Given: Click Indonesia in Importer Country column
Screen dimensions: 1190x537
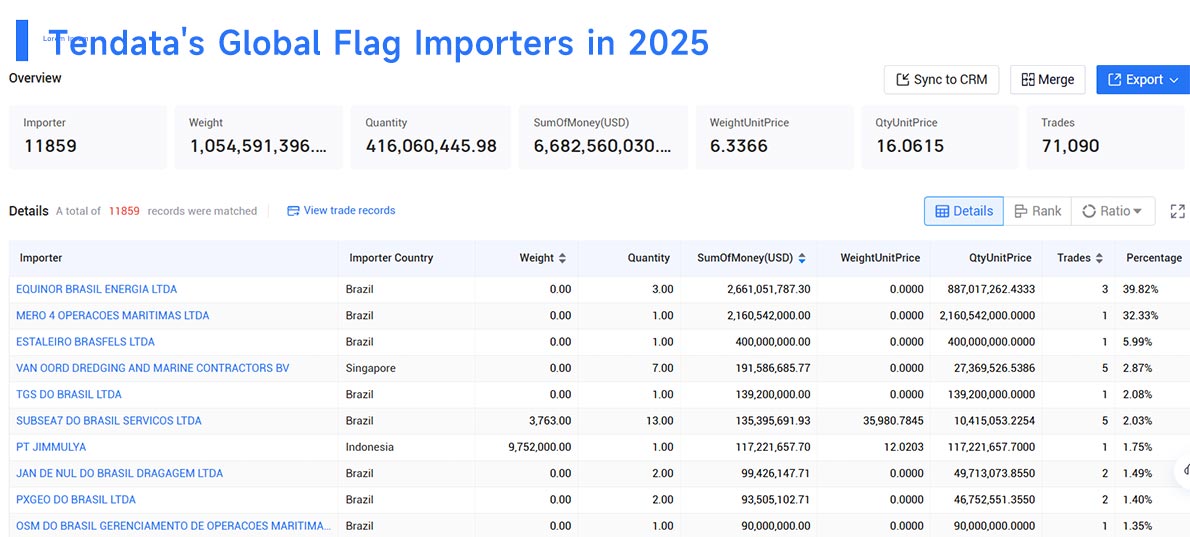Looking at the screenshot, I should pos(370,447).
